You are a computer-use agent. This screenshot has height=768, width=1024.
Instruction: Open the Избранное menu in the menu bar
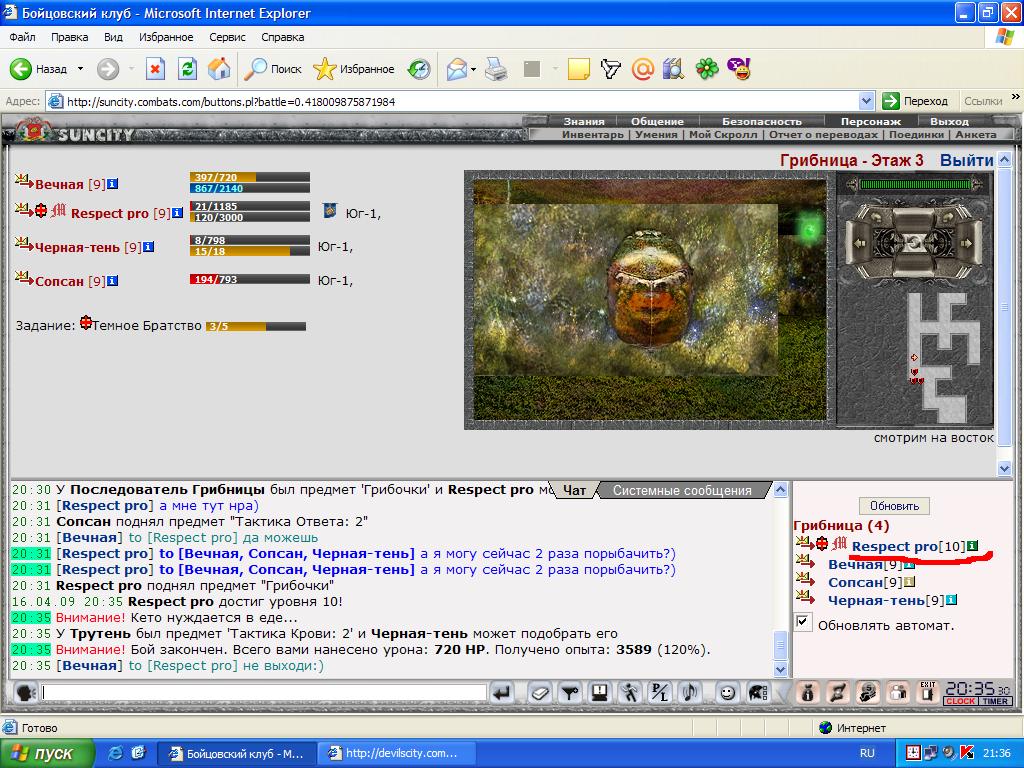coord(166,37)
